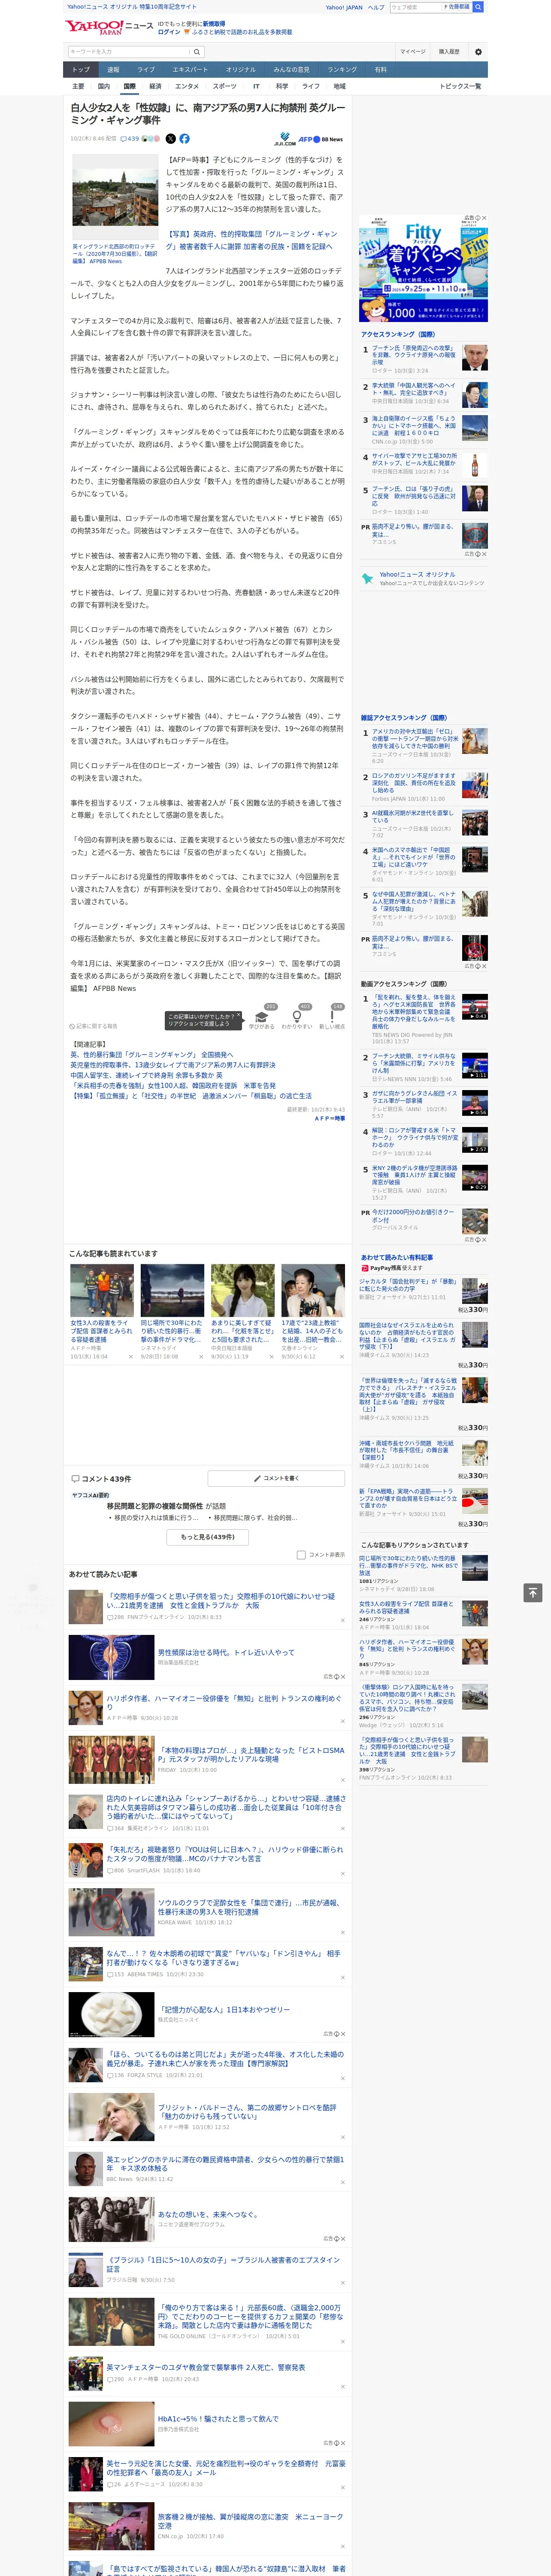The height and width of the screenshot is (2576, 551).
Task: Click もっと見る(439件) button
Action: click(x=208, y=1537)
